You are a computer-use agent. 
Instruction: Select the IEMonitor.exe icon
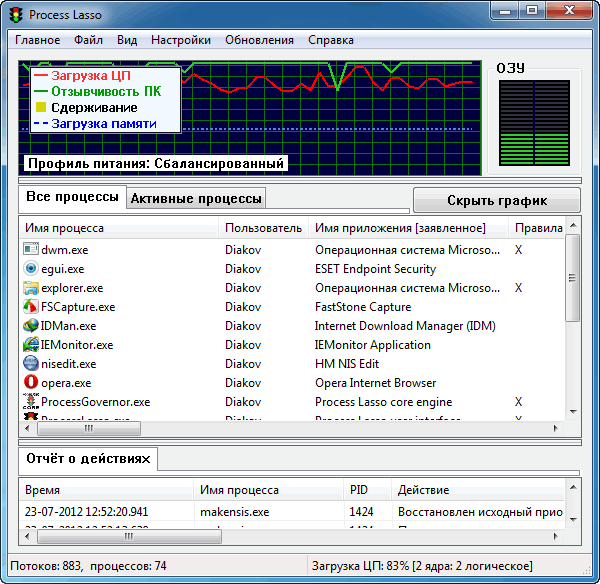tap(31, 345)
